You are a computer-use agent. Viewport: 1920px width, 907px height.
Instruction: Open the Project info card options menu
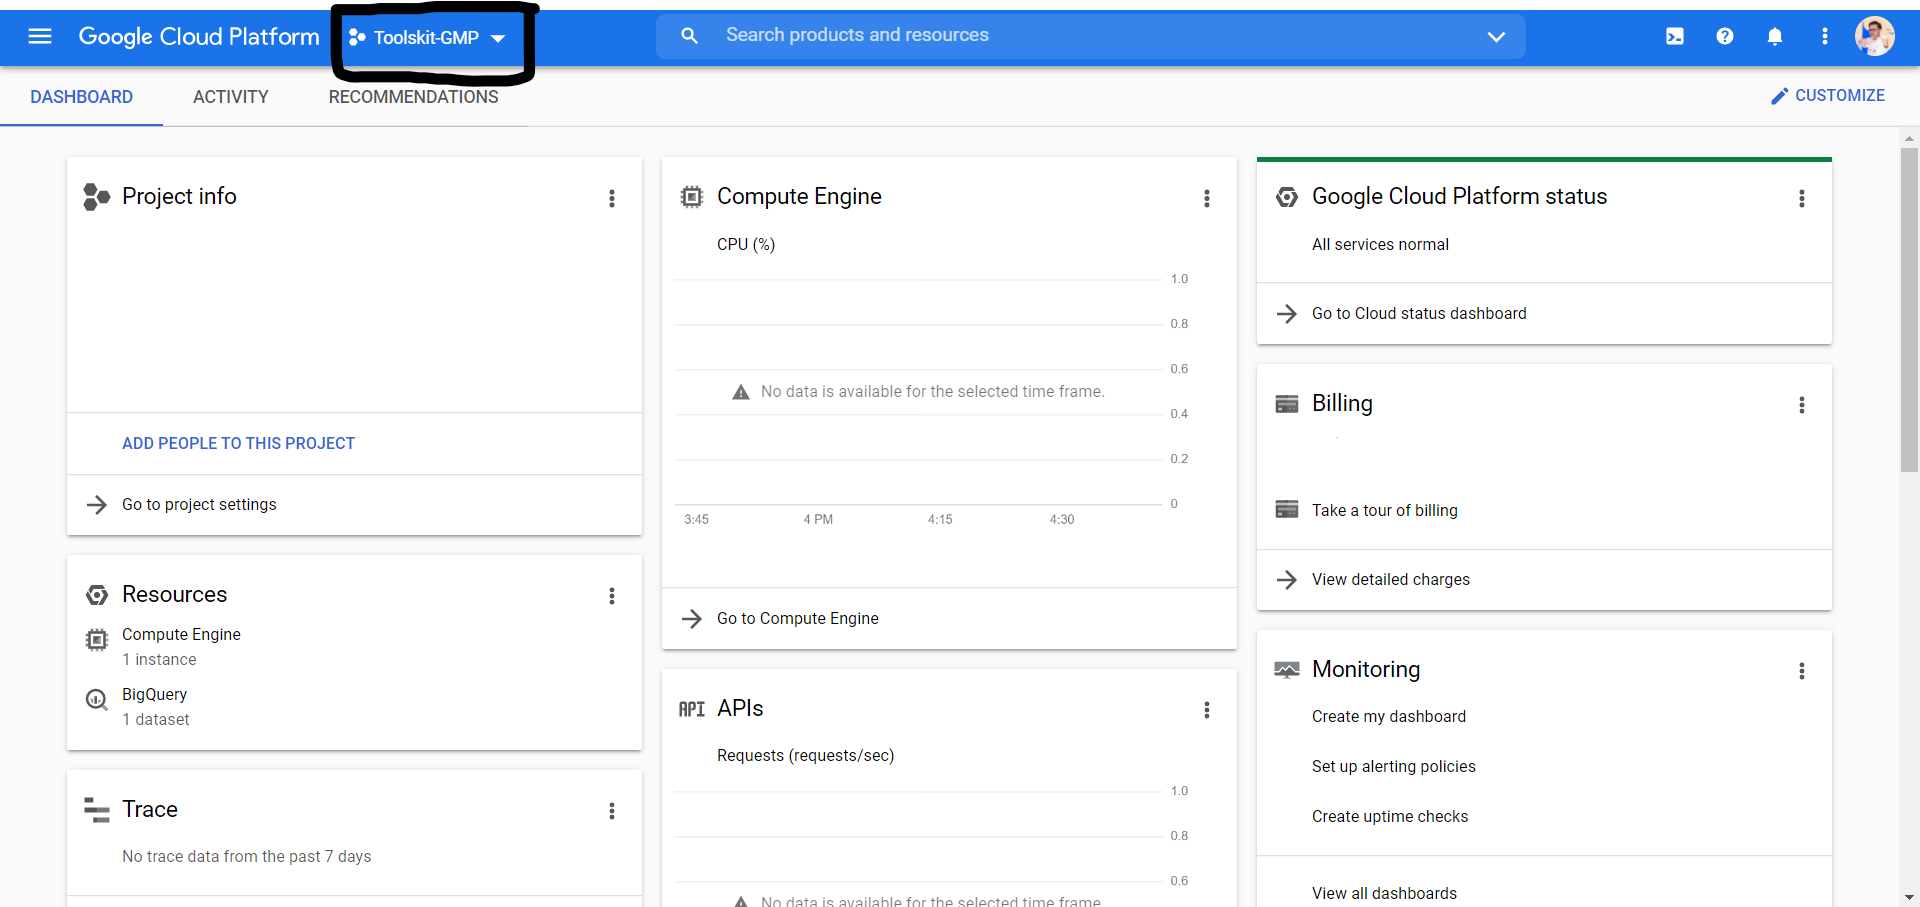pos(612,198)
